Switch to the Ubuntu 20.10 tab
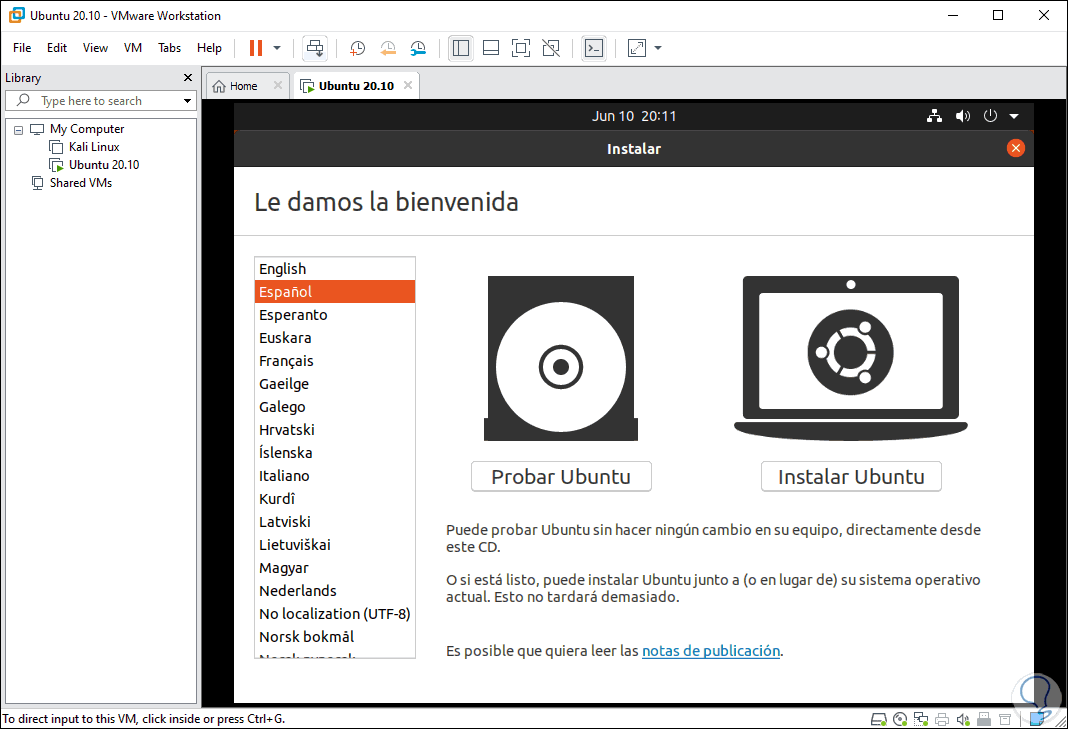 point(356,86)
